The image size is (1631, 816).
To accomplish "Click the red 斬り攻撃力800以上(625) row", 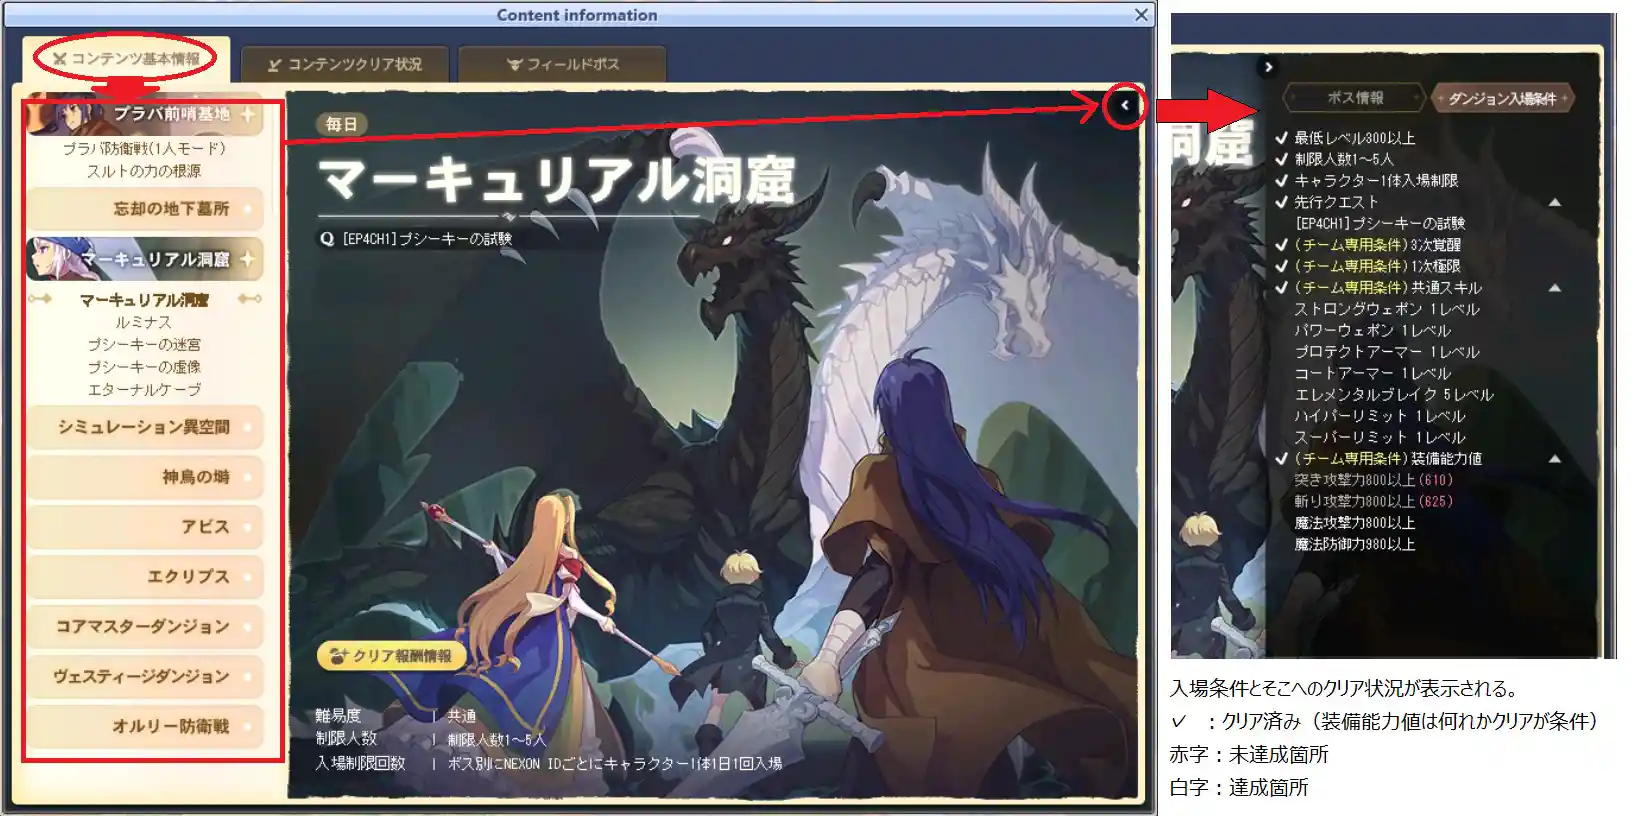I will [1374, 502].
